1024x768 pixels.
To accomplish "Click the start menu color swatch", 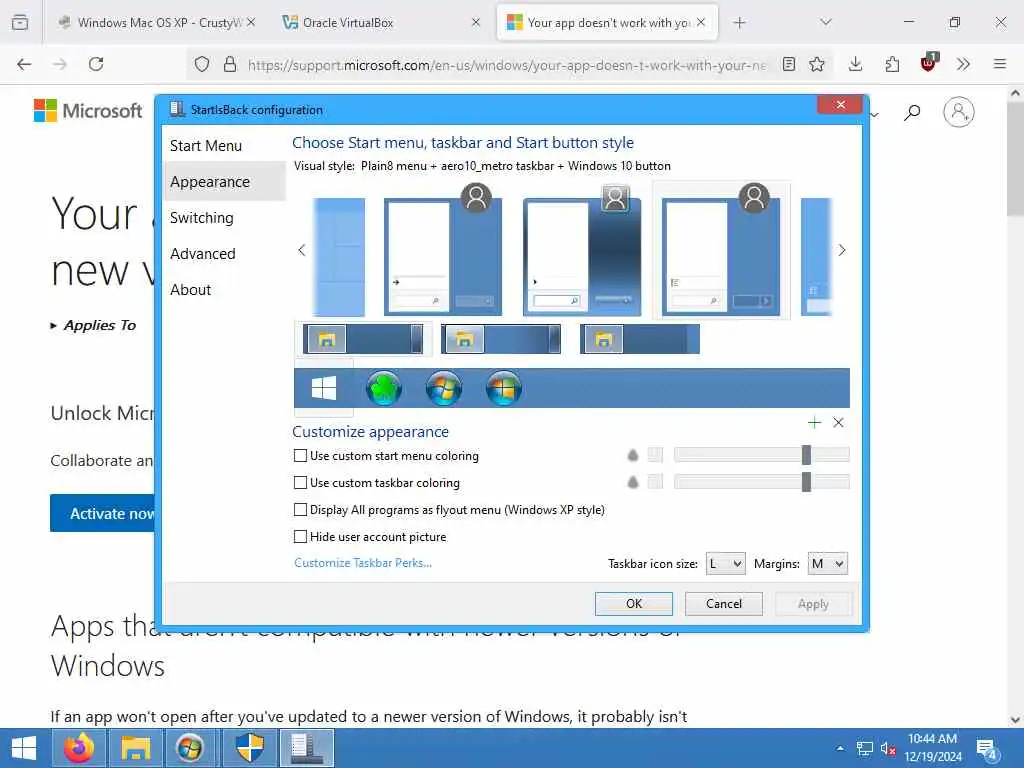I will tap(655, 455).
